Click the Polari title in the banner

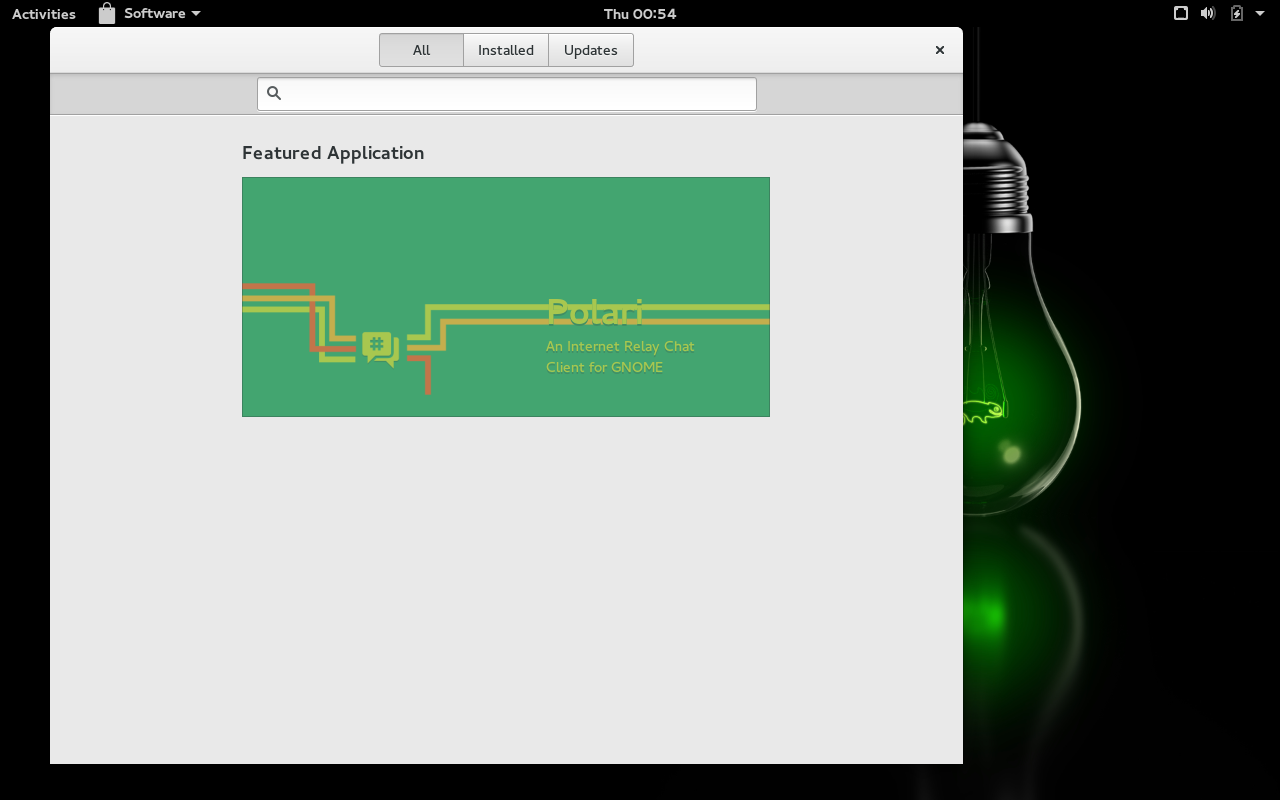[595, 313]
